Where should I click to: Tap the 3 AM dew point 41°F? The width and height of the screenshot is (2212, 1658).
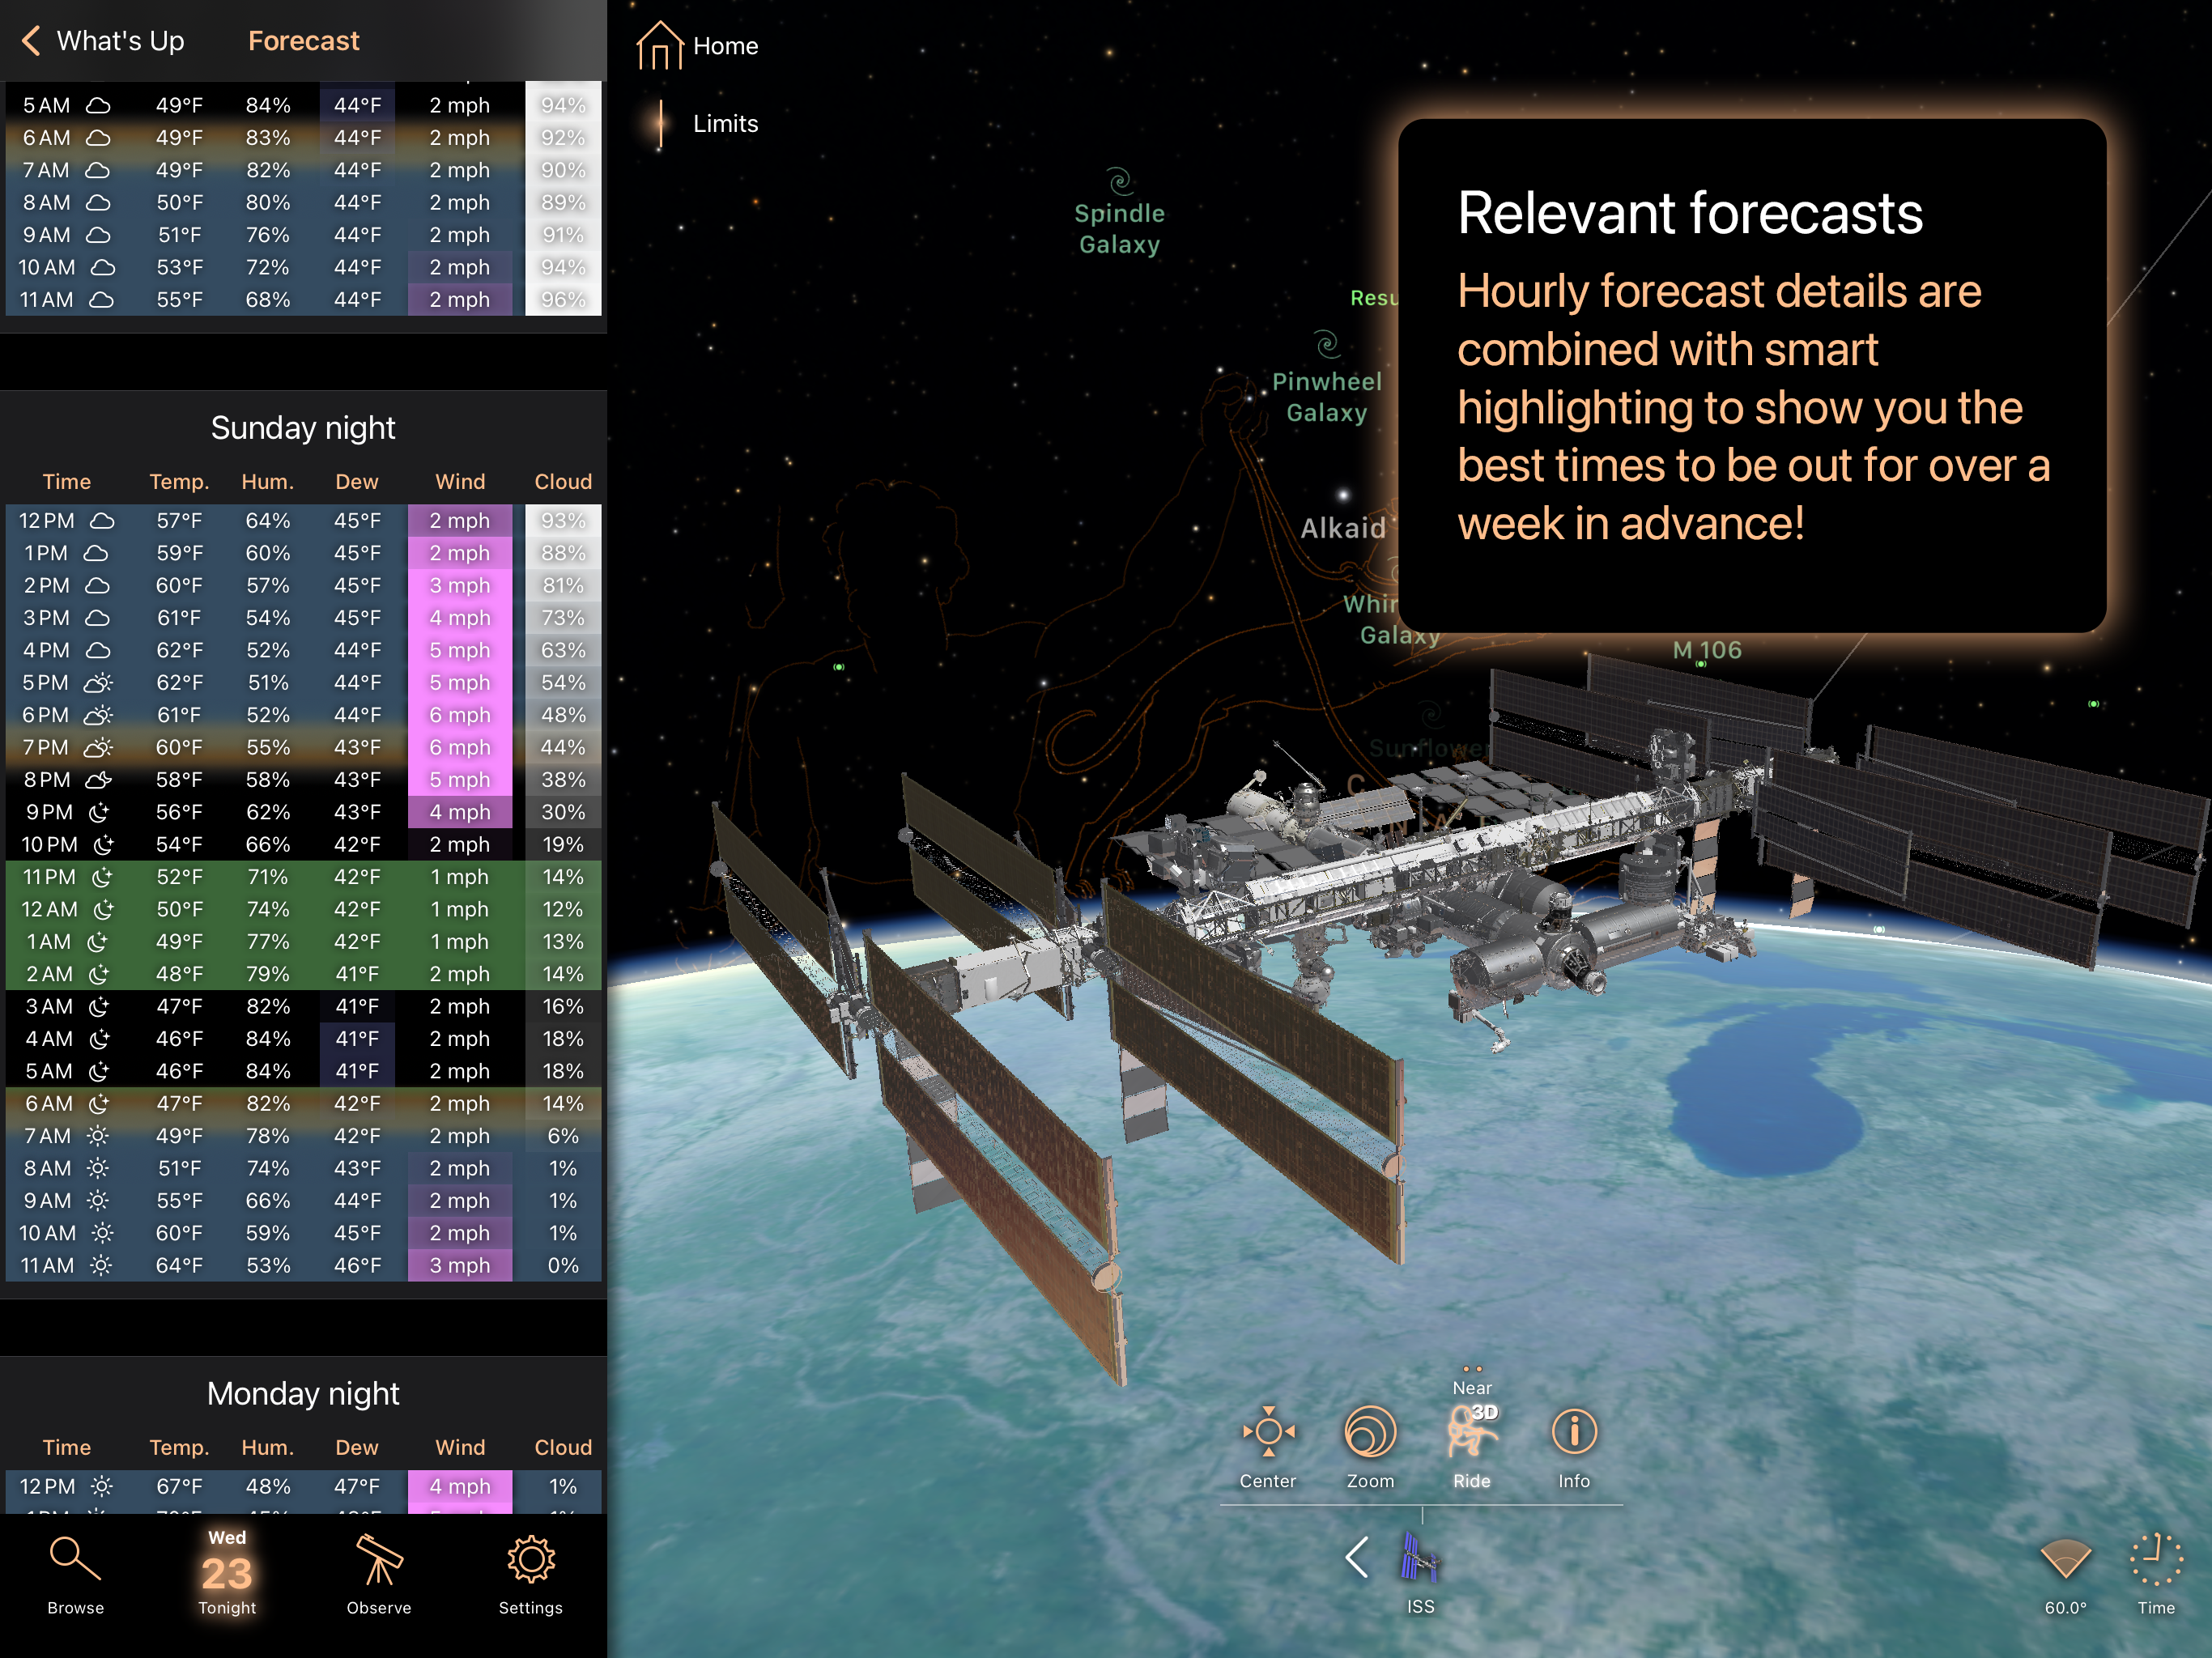357,1006
